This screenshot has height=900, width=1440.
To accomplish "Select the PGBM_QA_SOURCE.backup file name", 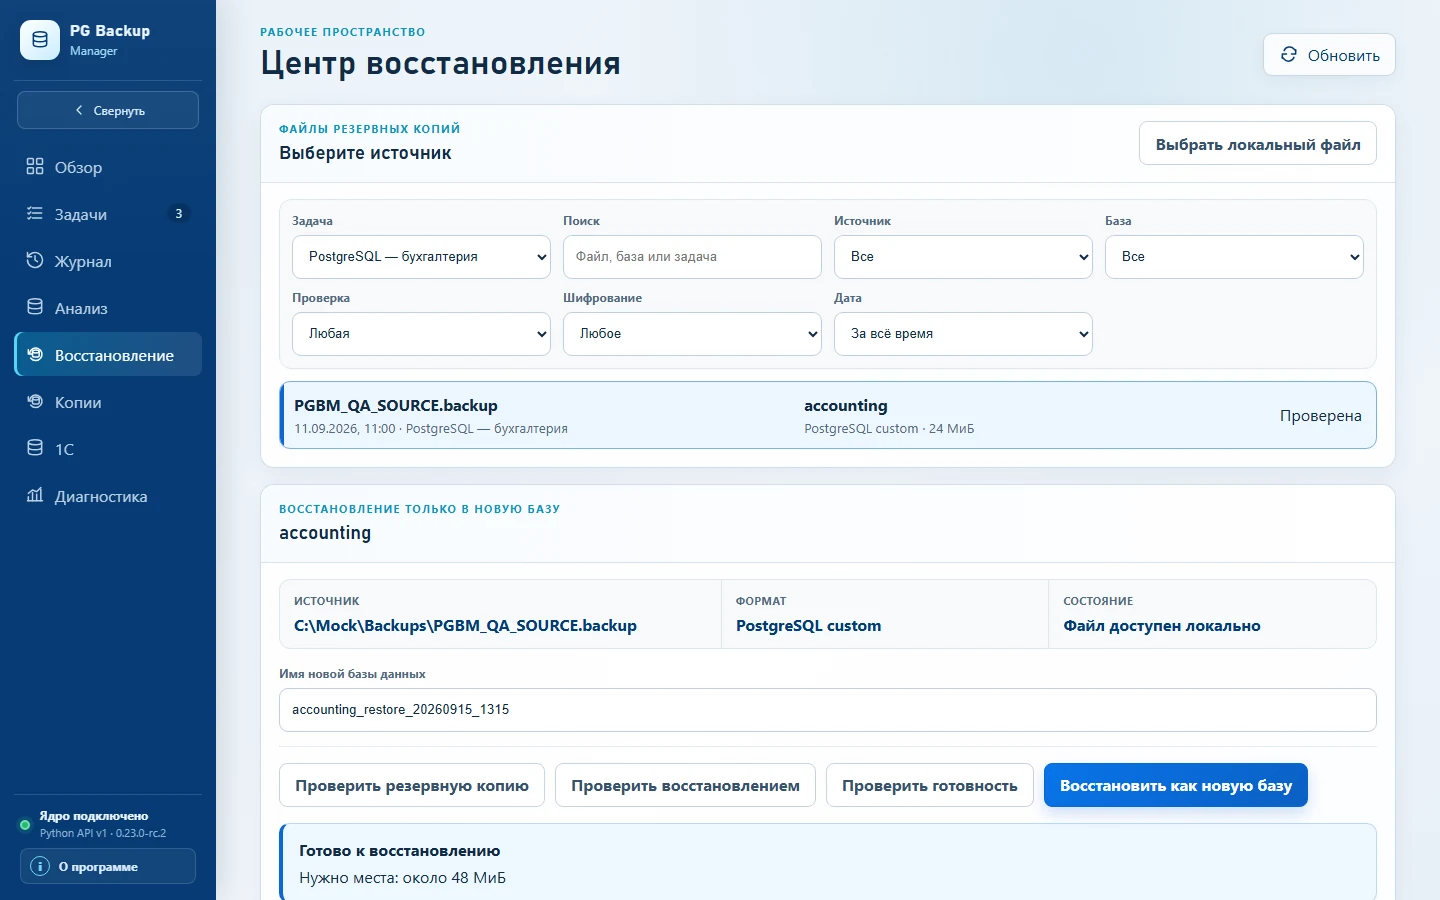I will (396, 405).
